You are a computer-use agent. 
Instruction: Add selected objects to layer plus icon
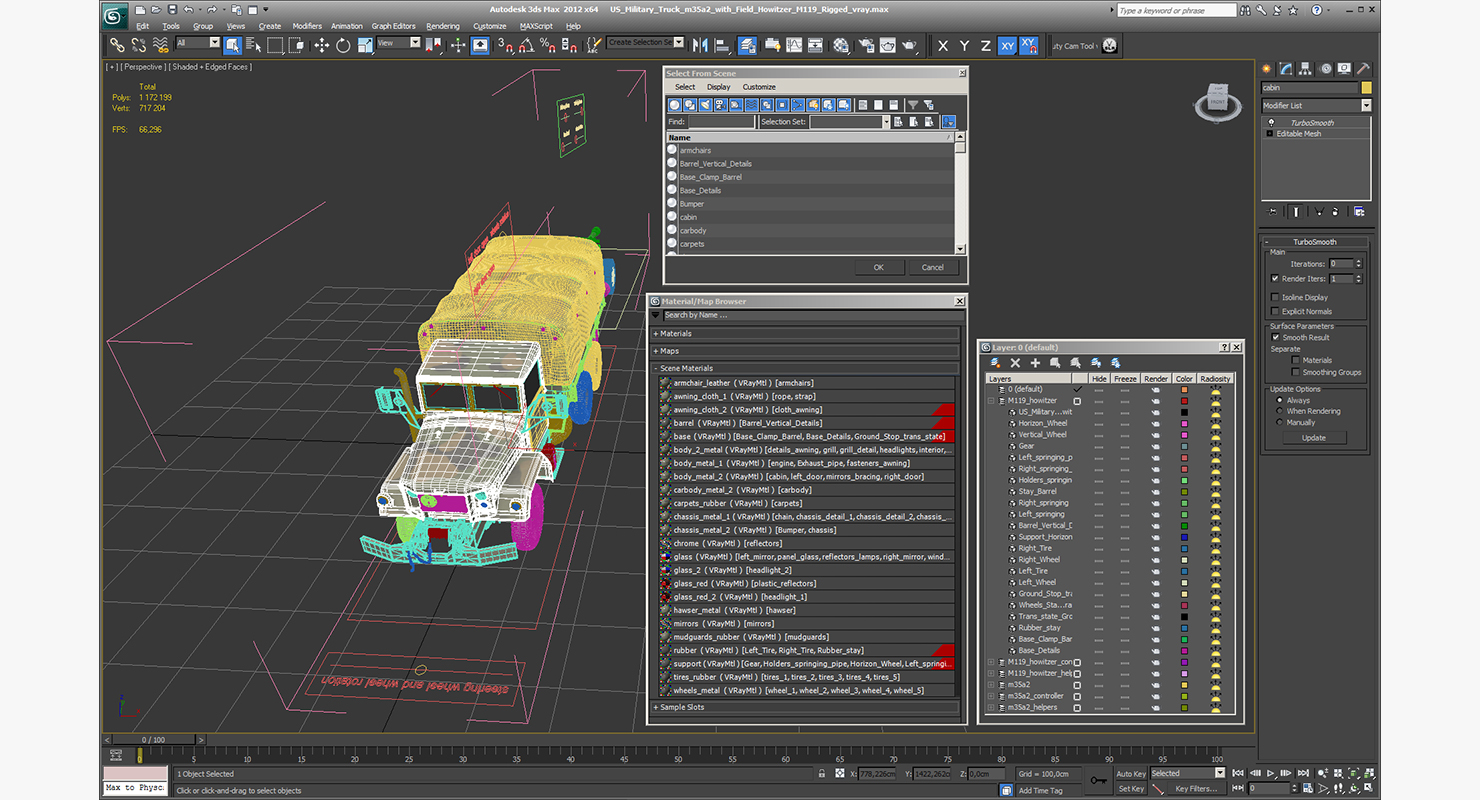click(x=1035, y=363)
